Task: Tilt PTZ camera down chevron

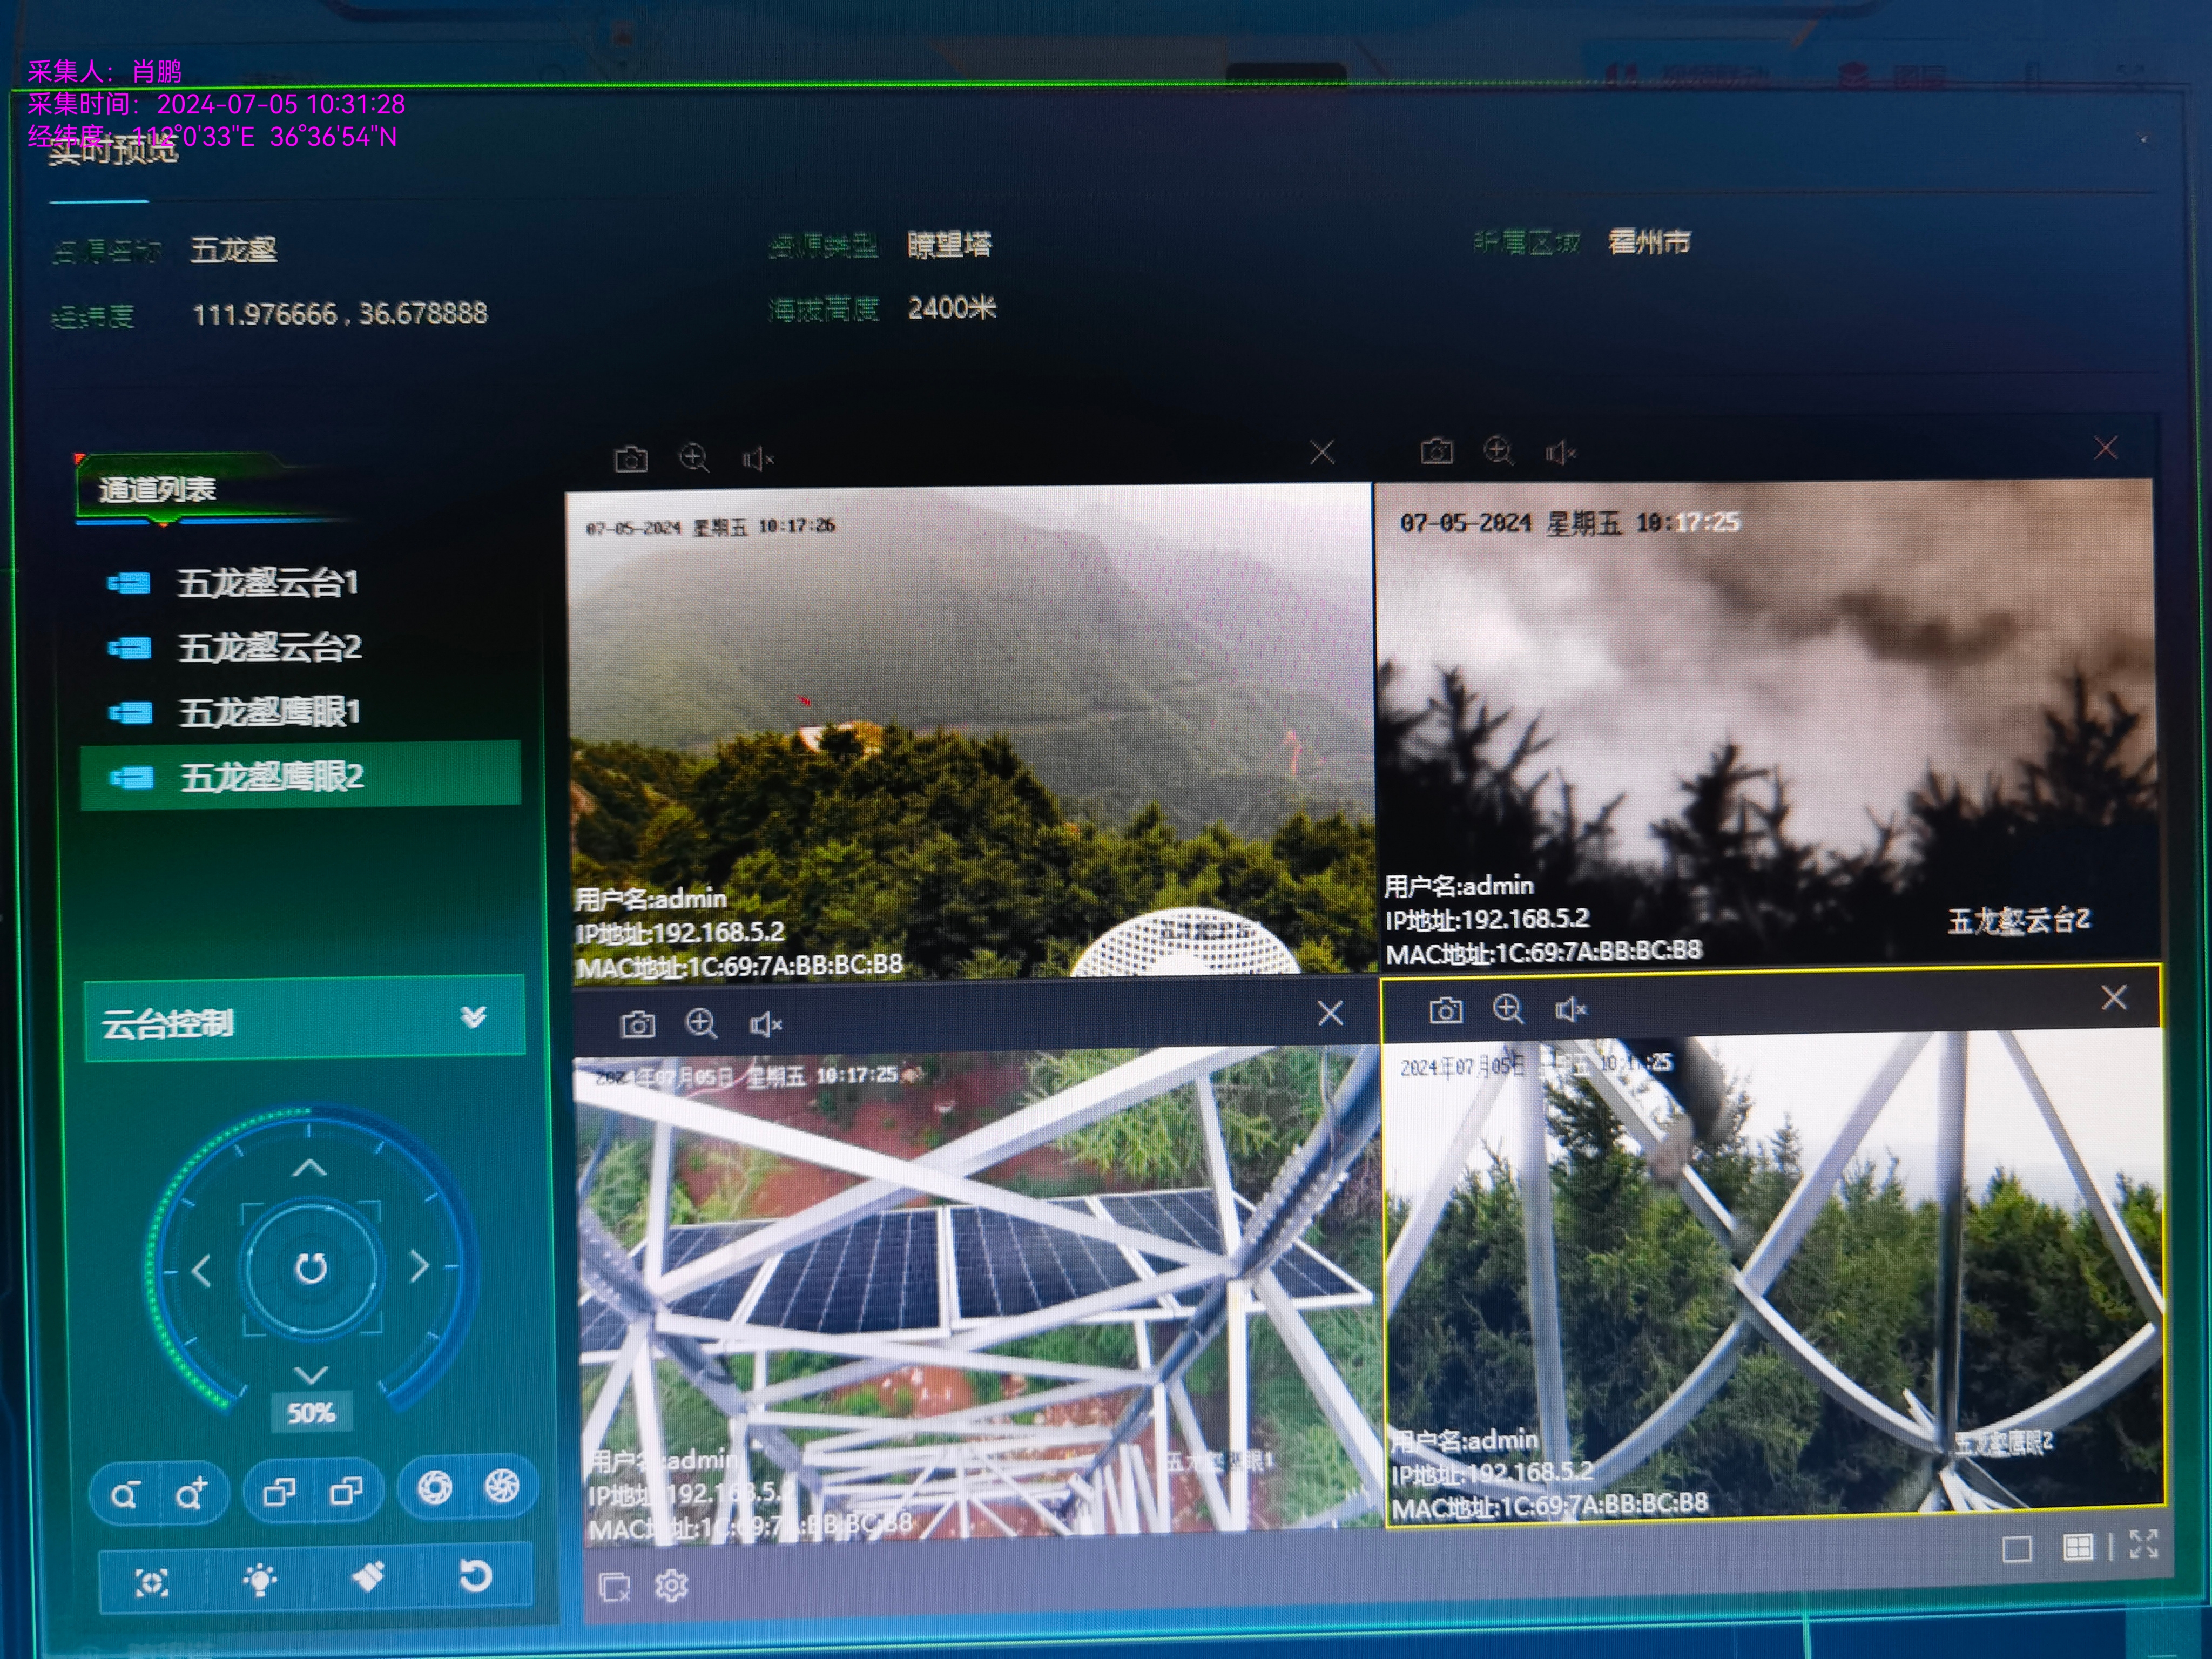Action: click(311, 1374)
